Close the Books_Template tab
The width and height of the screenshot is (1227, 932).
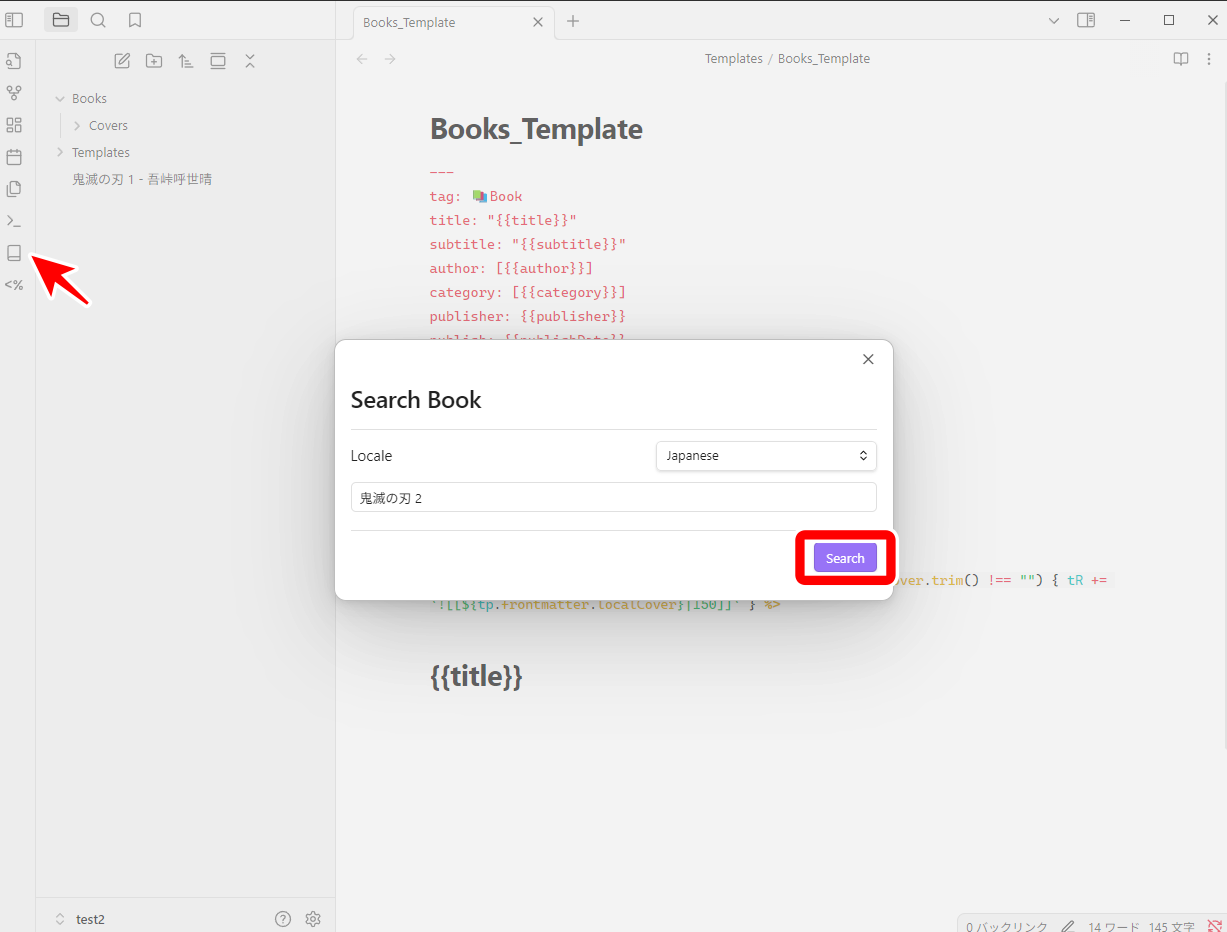[538, 22]
